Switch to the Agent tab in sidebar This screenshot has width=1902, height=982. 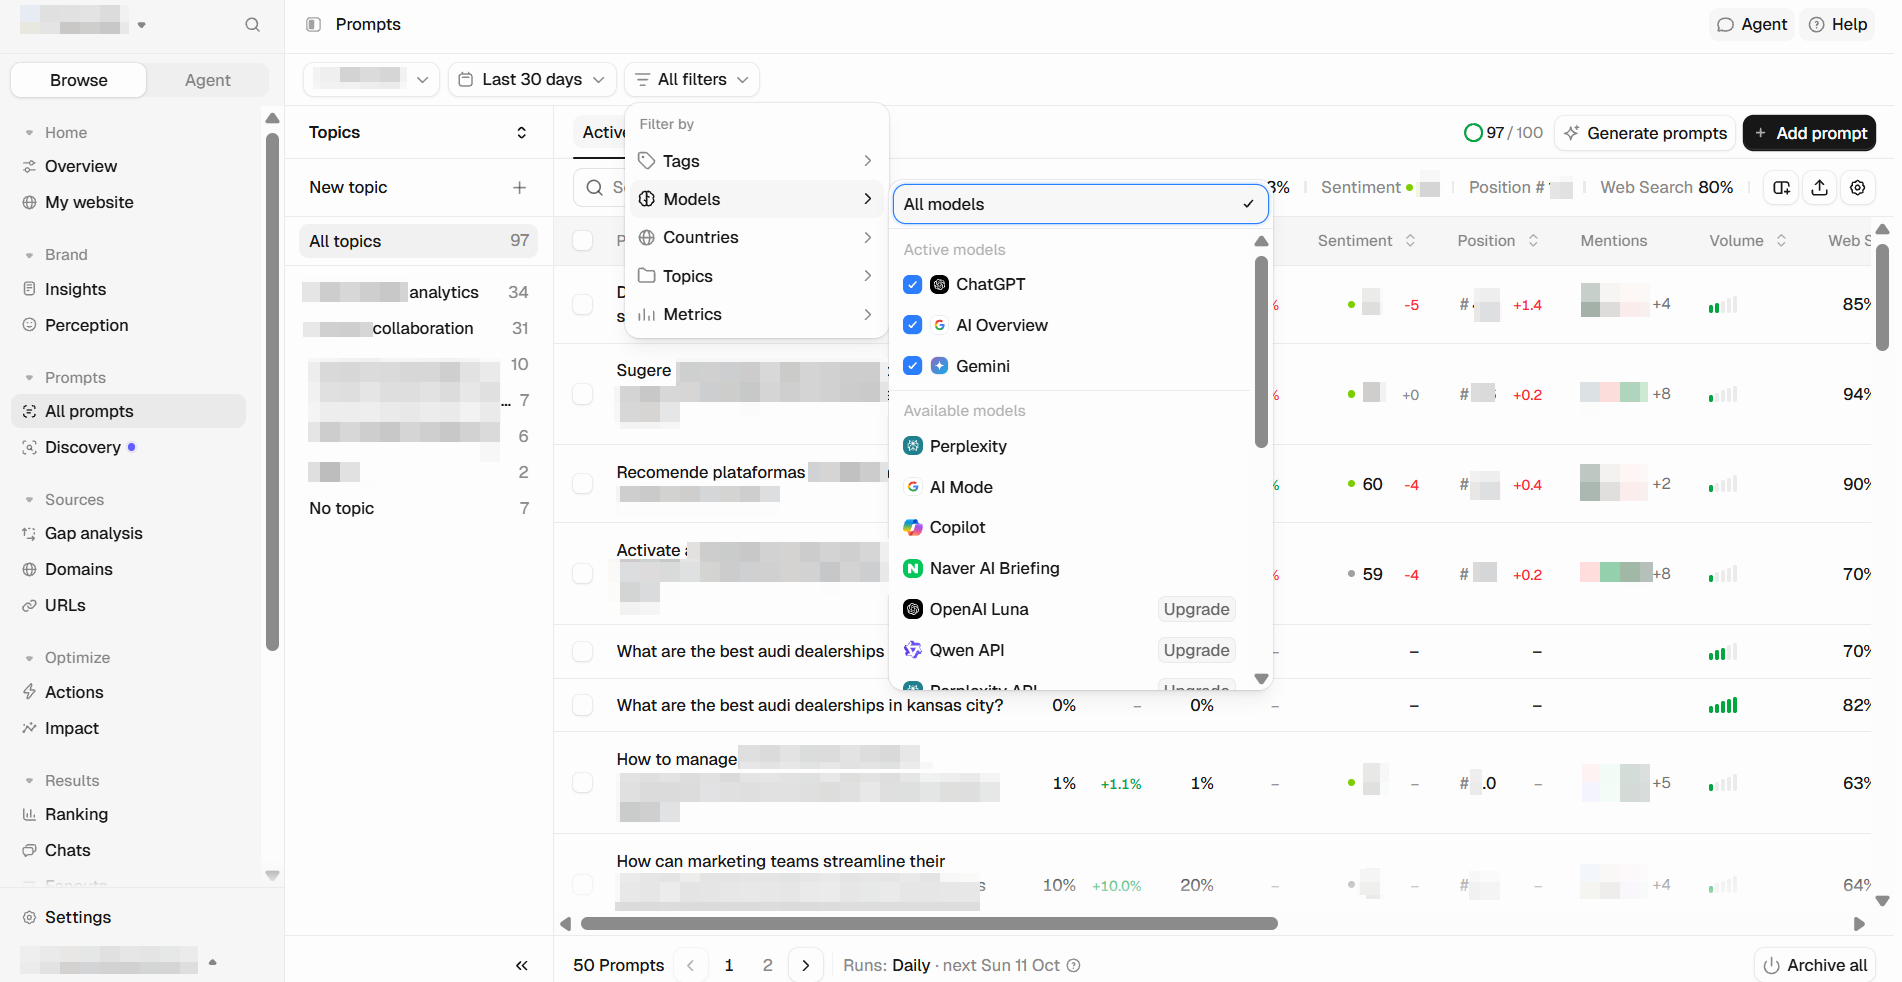click(207, 81)
